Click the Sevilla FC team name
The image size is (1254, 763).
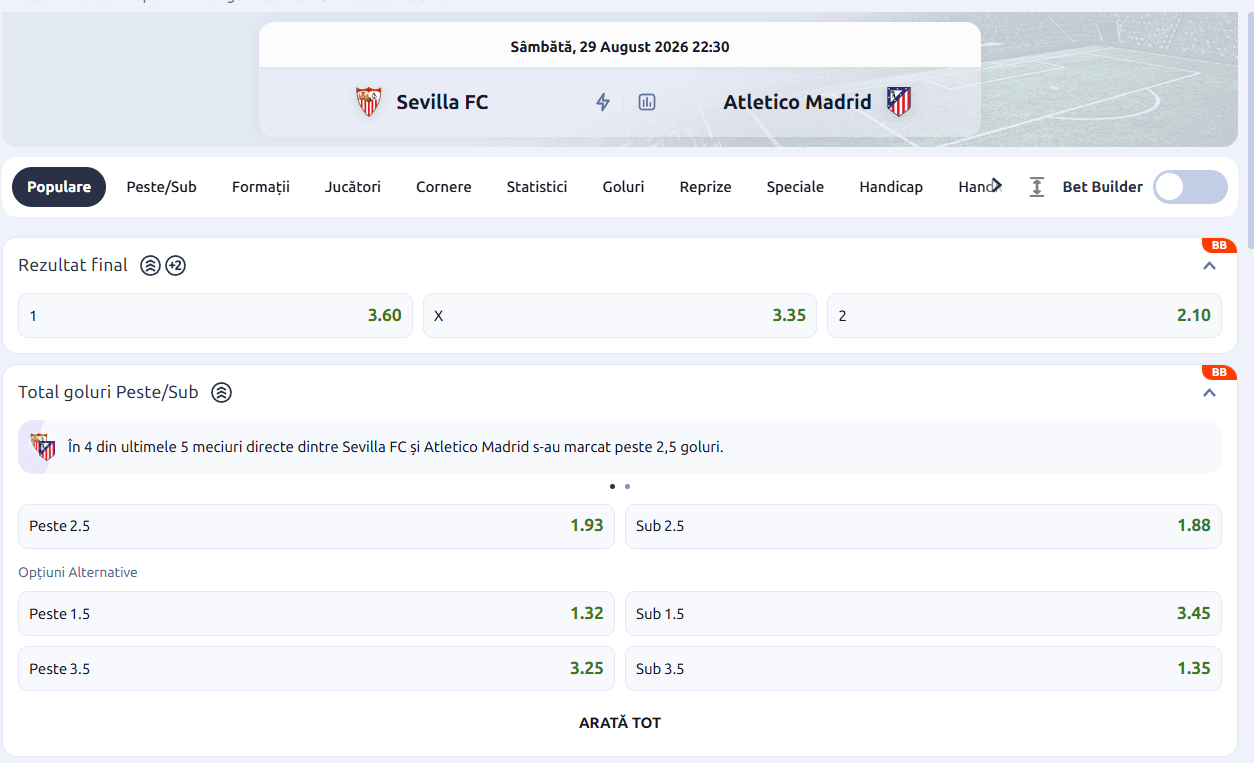pos(442,102)
